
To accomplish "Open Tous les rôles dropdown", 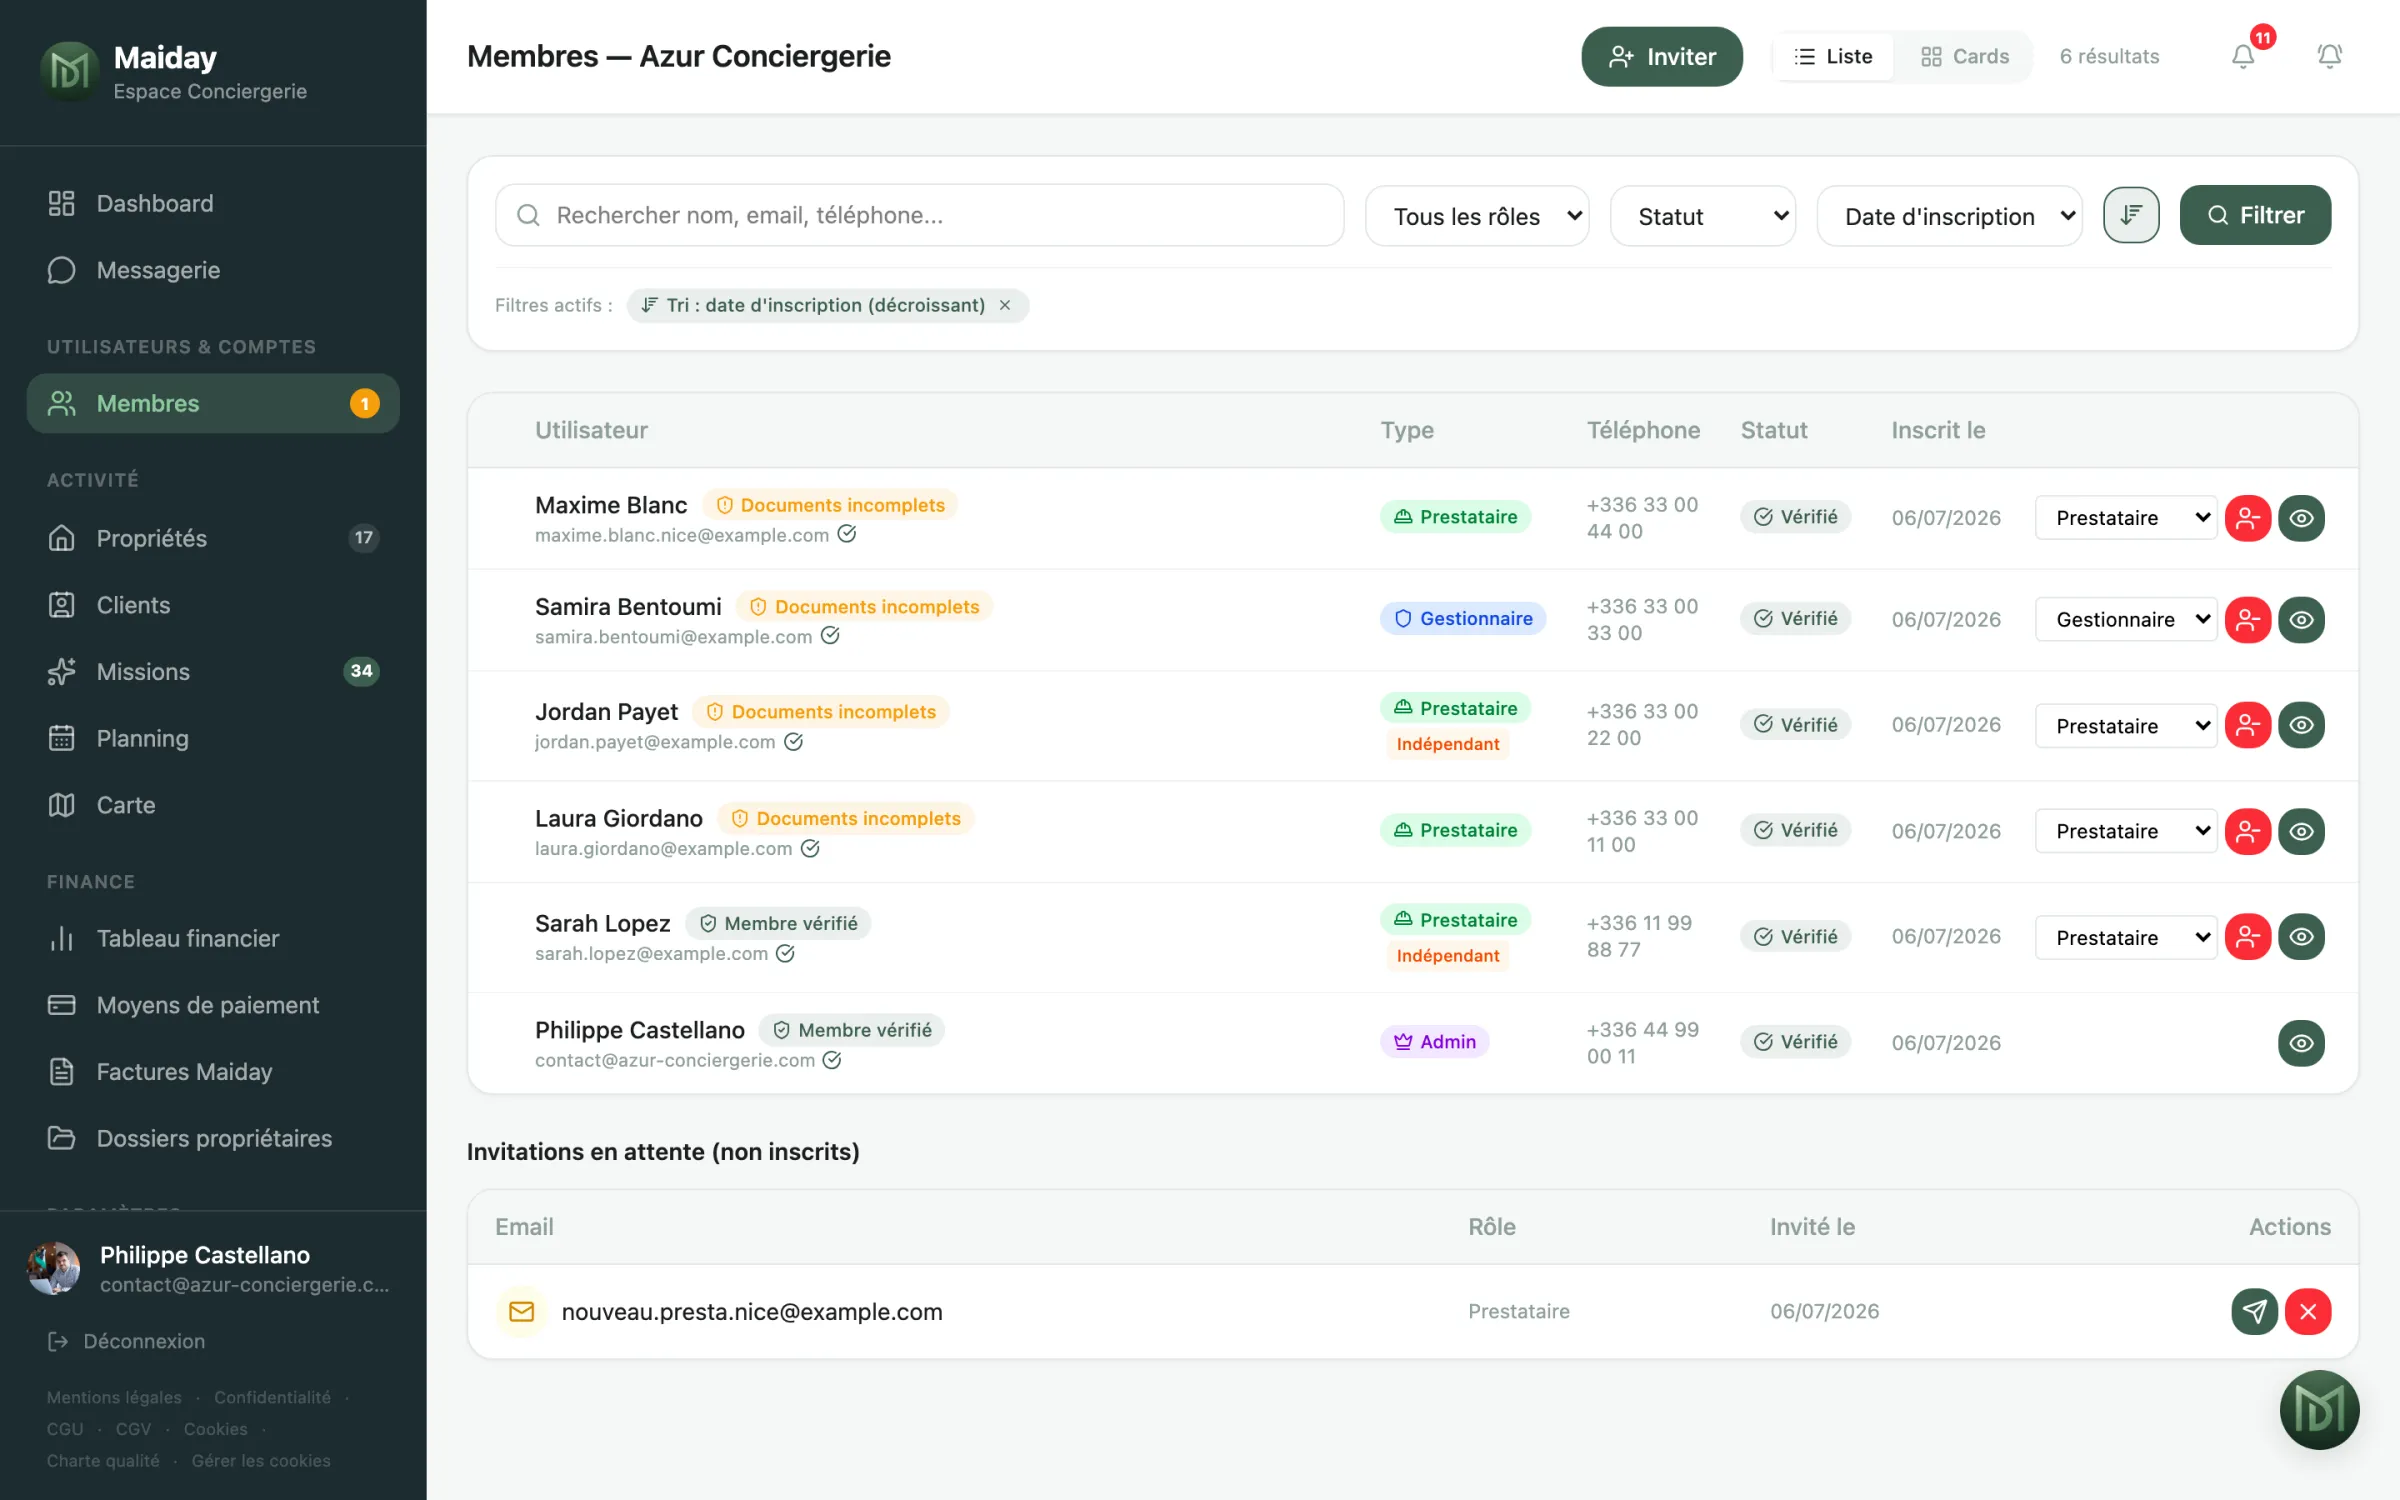I will 1477,216.
